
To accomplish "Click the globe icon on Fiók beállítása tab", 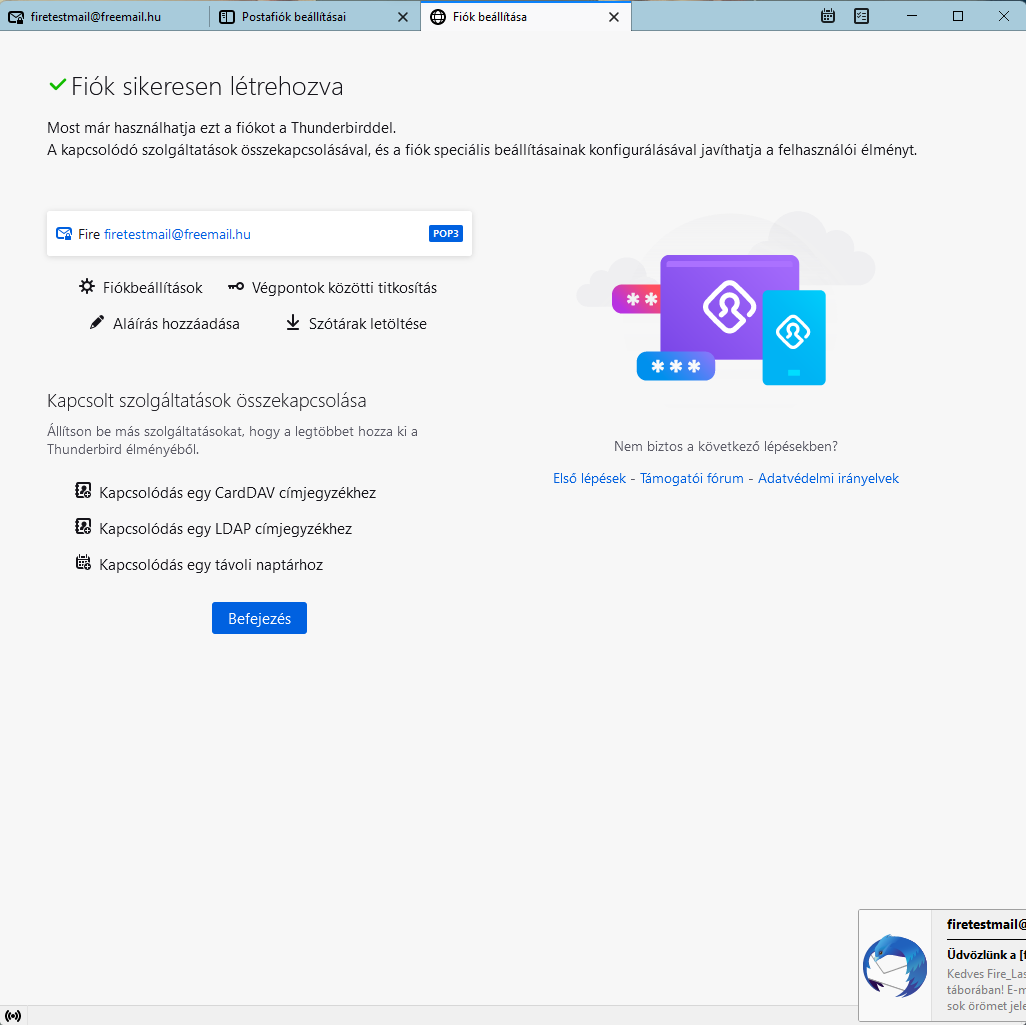I will (x=438, y=17).
